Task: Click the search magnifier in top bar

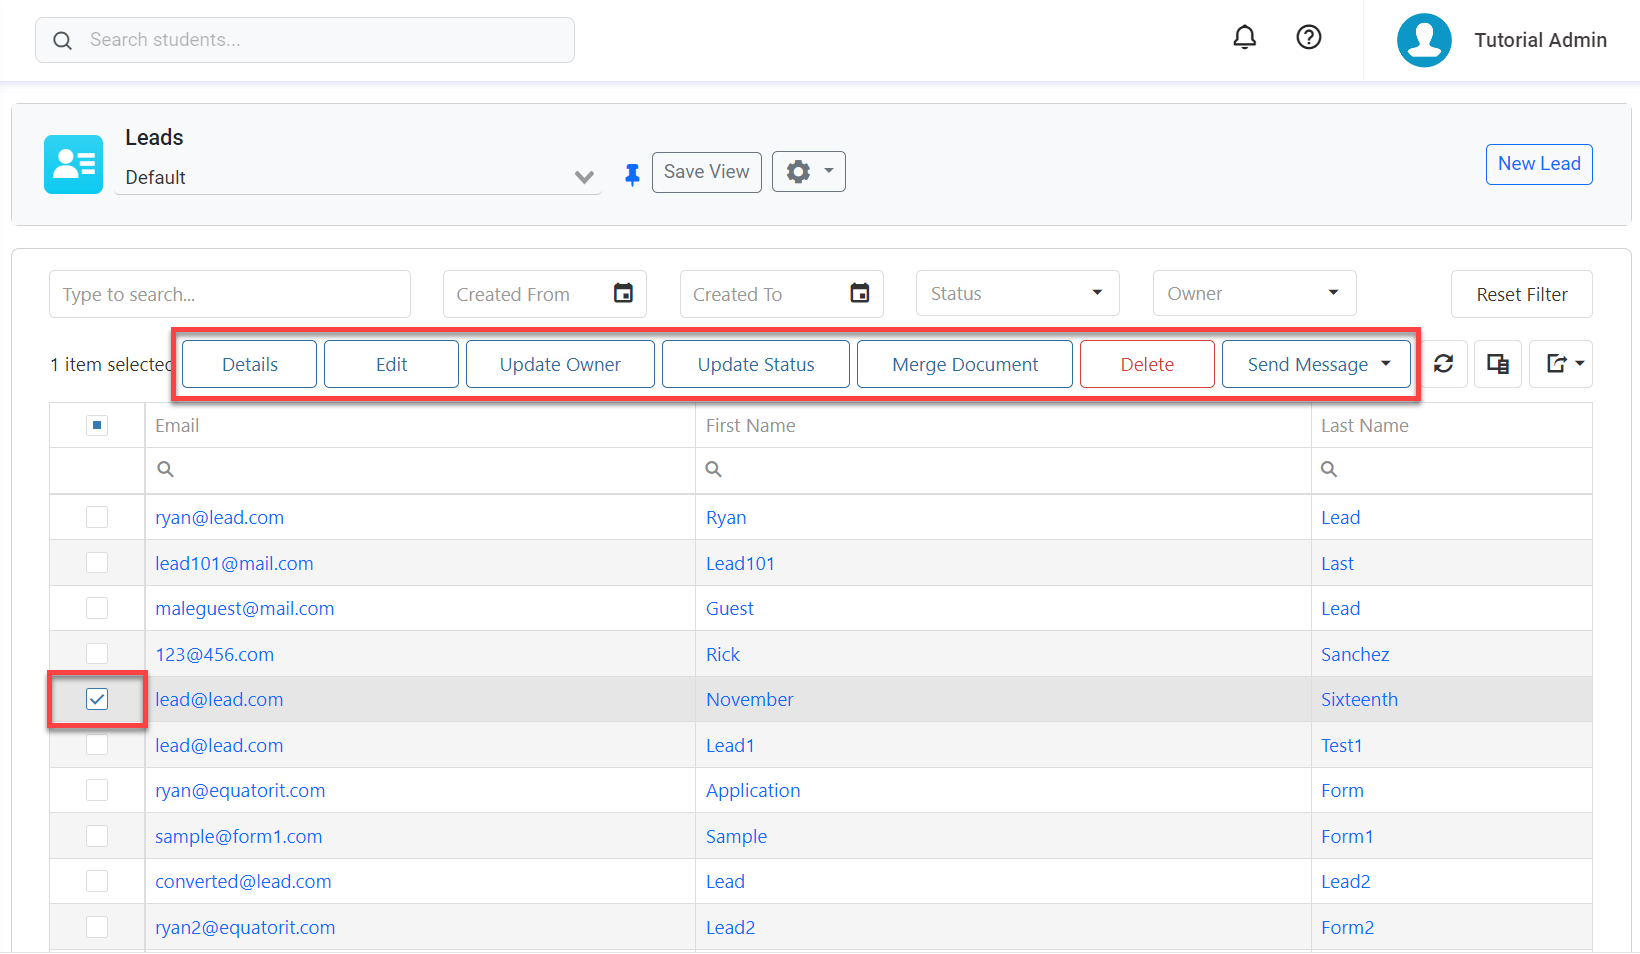Action: pos(62,40)
